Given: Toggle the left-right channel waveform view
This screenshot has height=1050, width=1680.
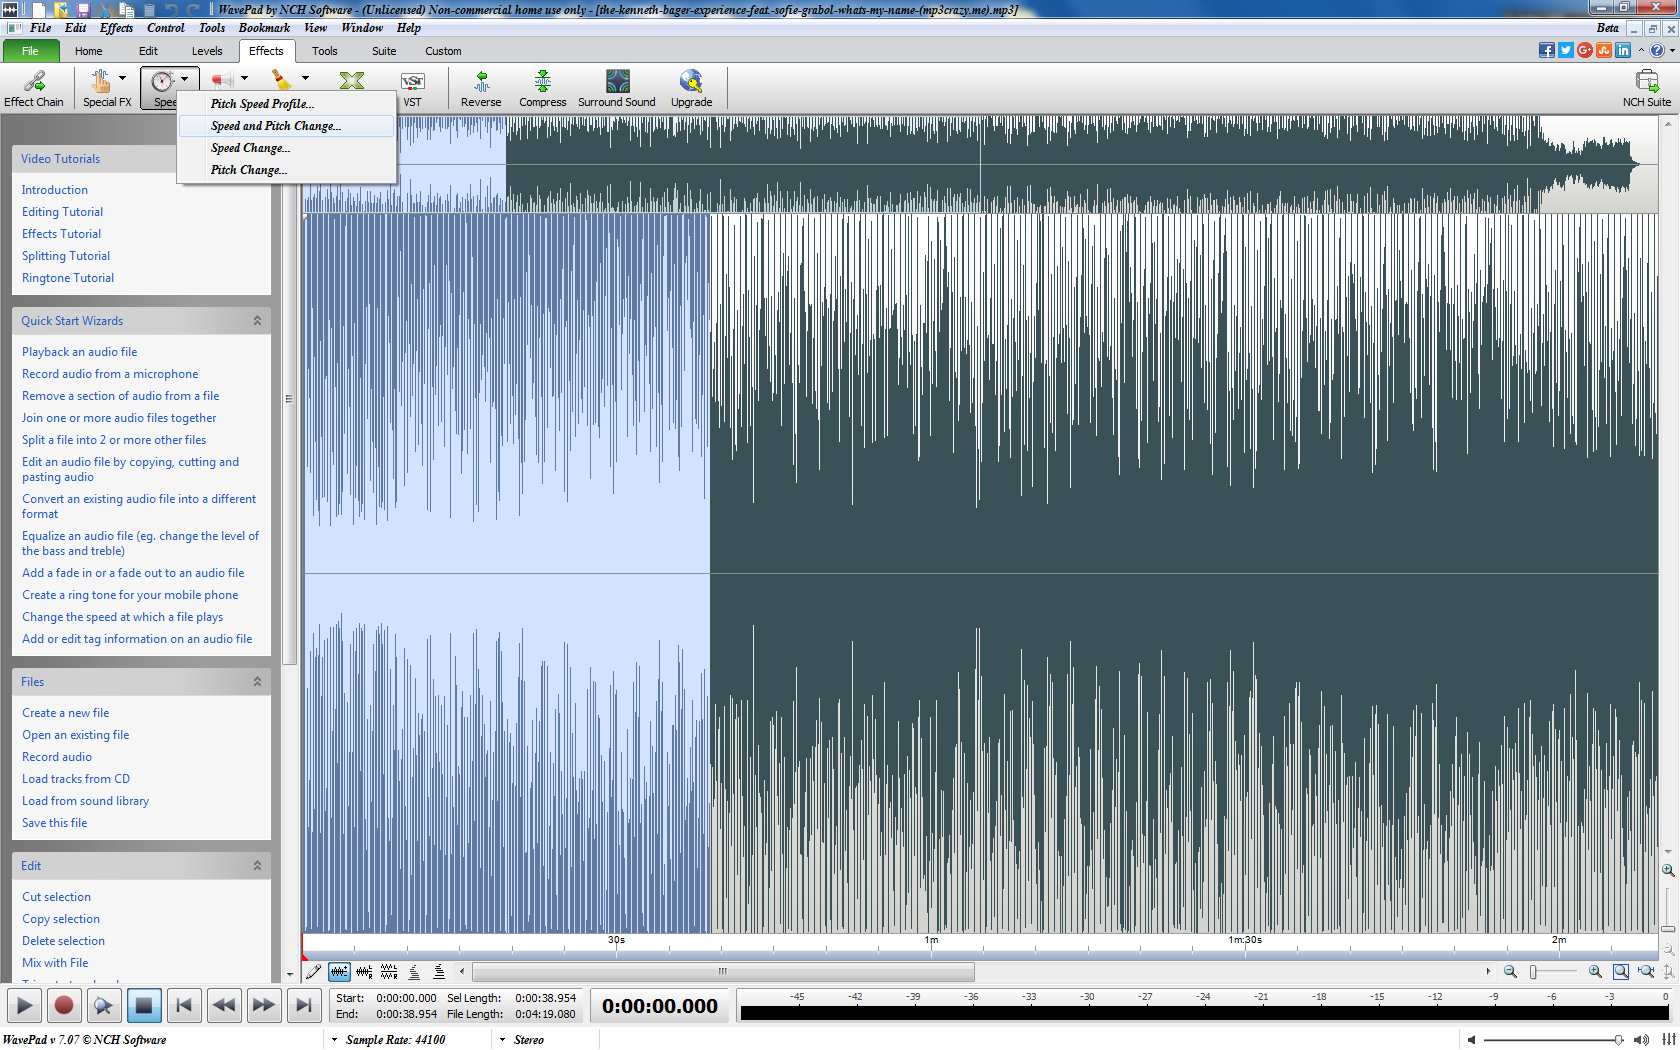Looking at the screenshot, I should [x=364, y=971].
